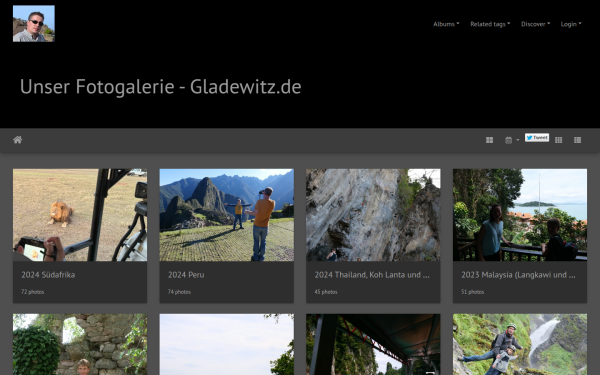Open the 2024 Peru Machu Picchu thumbnail
The height and width of the screenshot is (375, 600).
click(x=227, y=215)
